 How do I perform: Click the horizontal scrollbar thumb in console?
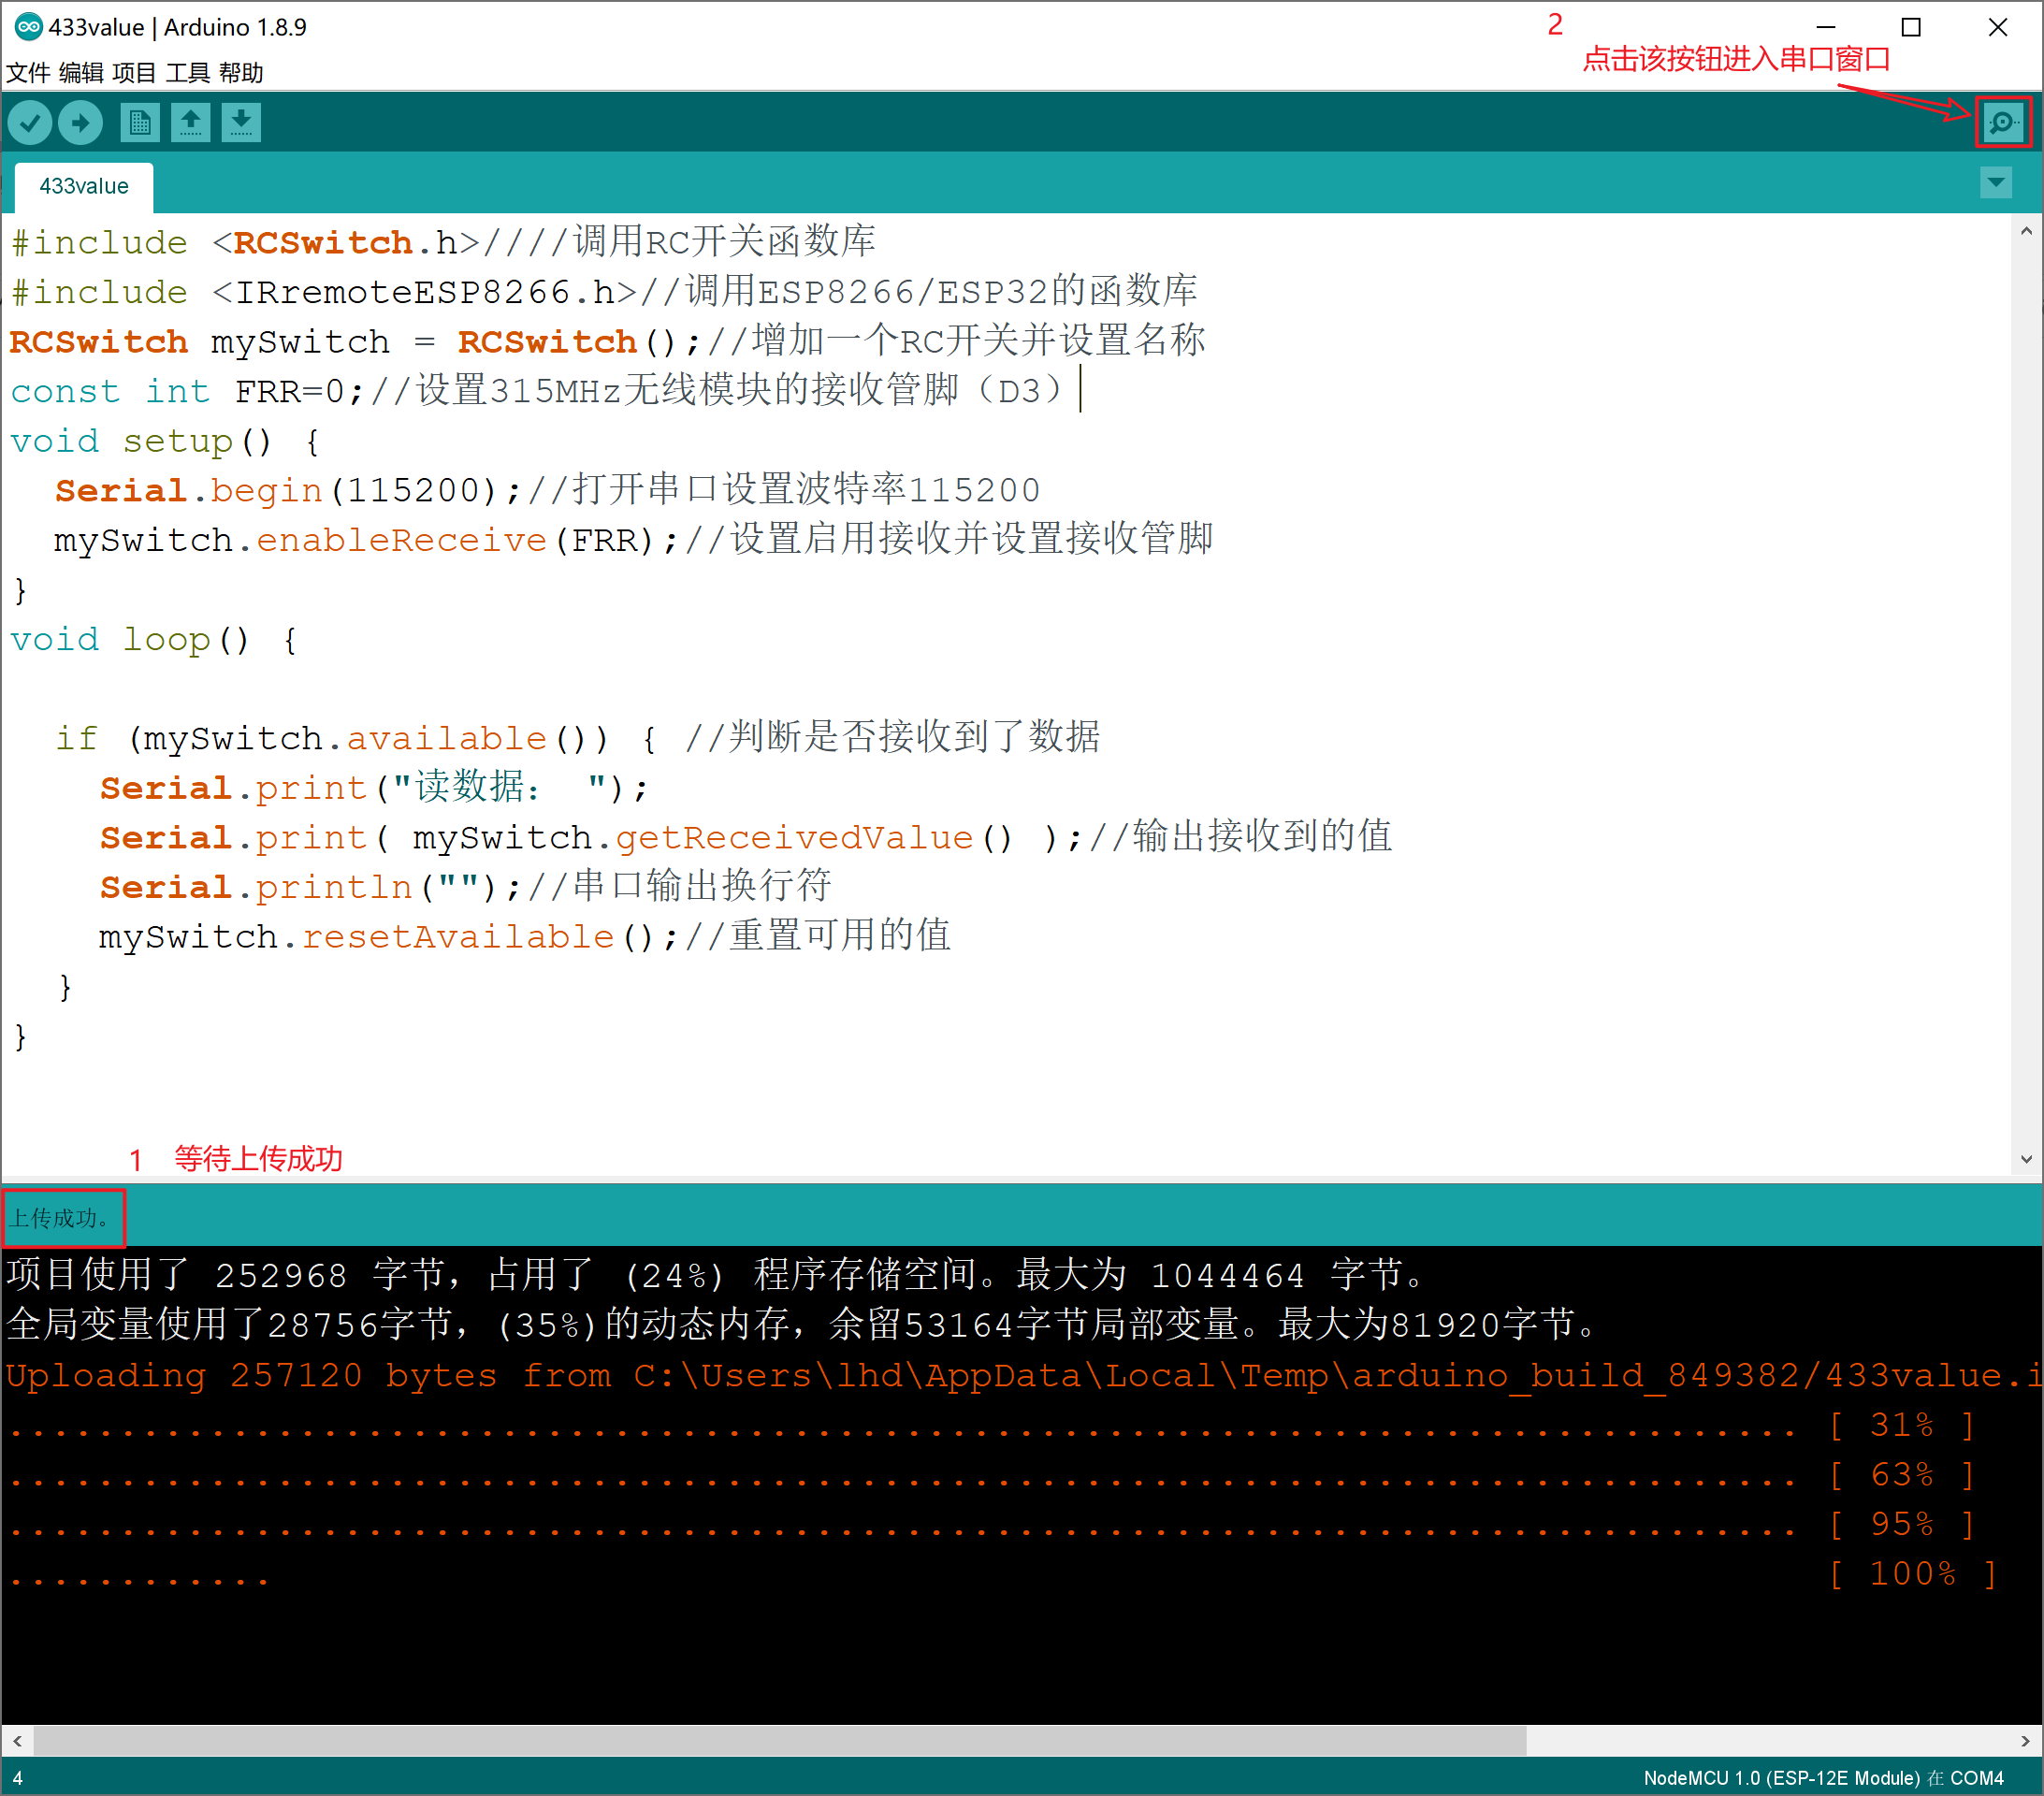click(780, 1741)
